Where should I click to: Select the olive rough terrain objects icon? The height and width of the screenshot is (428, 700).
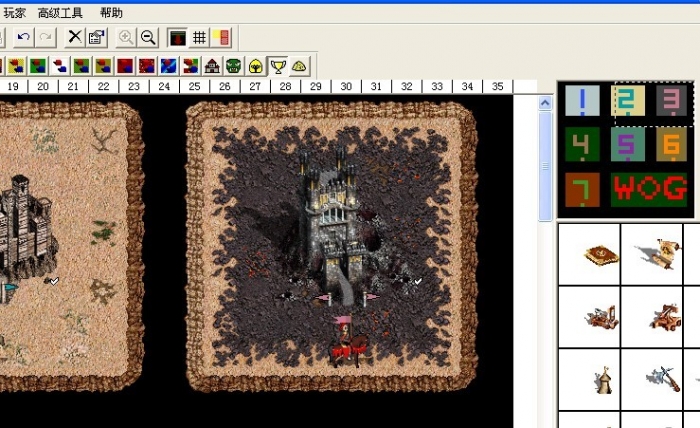[104, 66]
